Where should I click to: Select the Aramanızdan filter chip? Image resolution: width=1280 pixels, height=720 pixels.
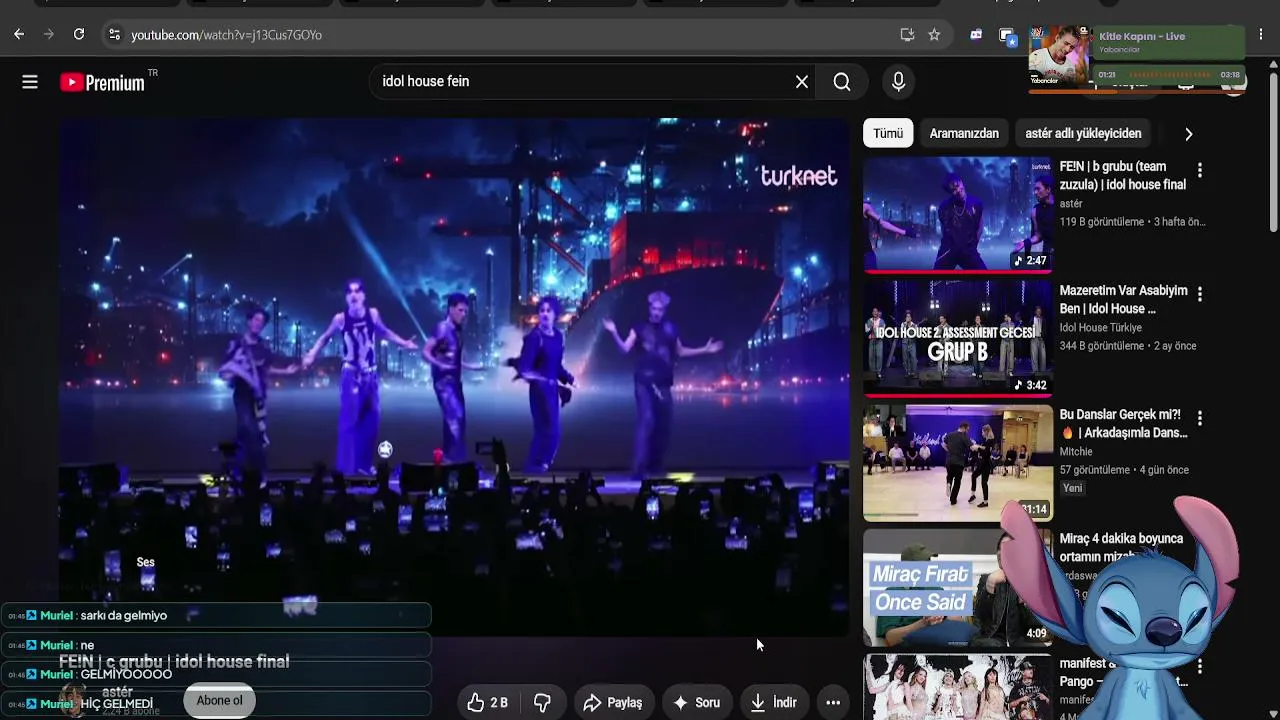[x=964, y=134]
